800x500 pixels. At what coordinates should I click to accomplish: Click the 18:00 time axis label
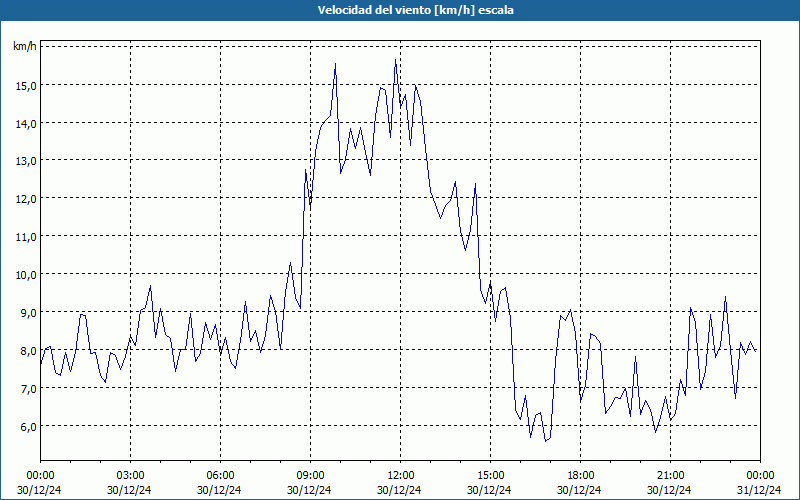(580, 476)
